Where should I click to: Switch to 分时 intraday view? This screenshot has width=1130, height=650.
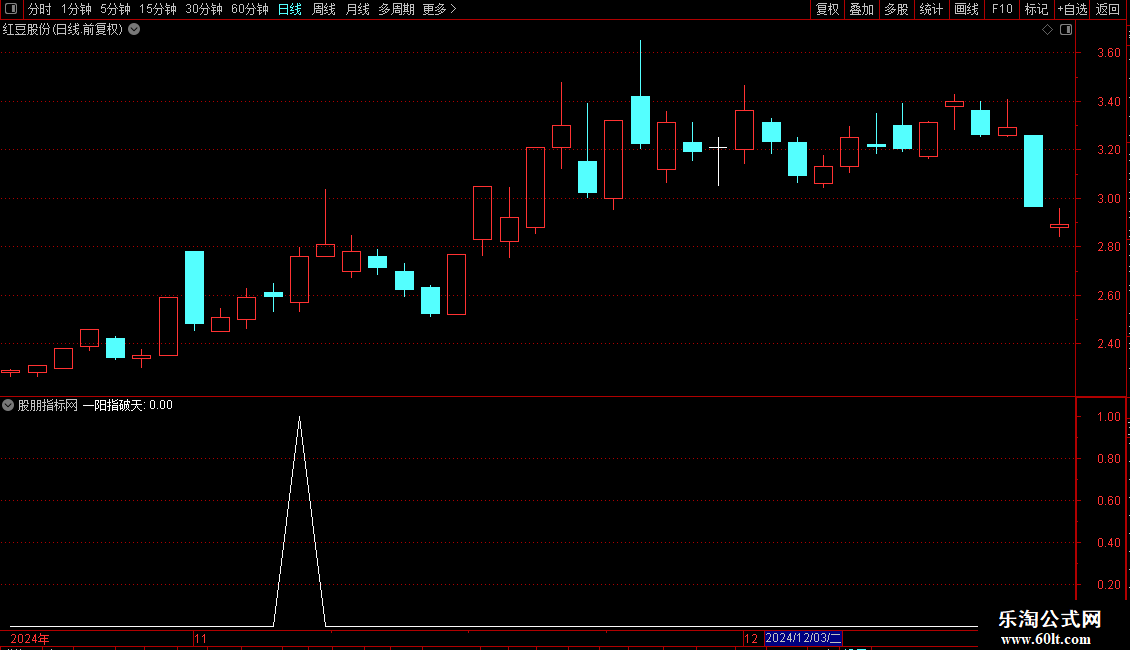pyautogui.click(x=40, y=9)
